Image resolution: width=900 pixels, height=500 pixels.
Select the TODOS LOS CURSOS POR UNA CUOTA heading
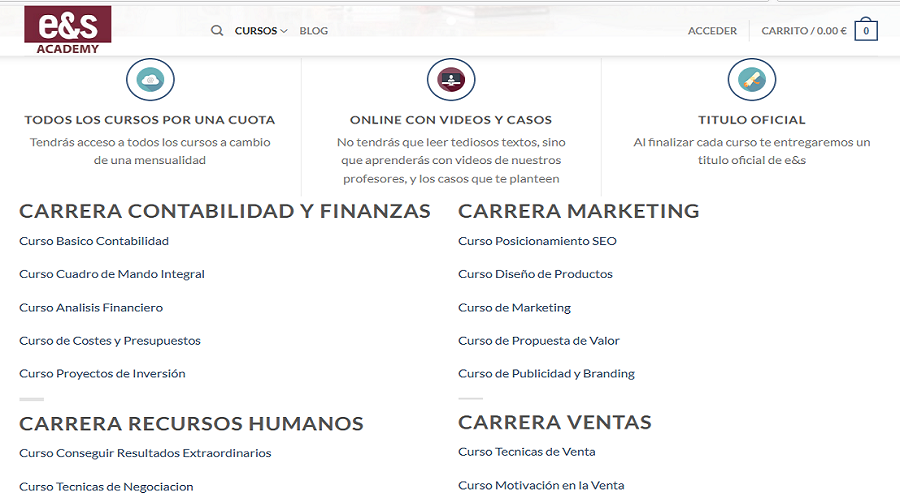click(x=150, y=120)
